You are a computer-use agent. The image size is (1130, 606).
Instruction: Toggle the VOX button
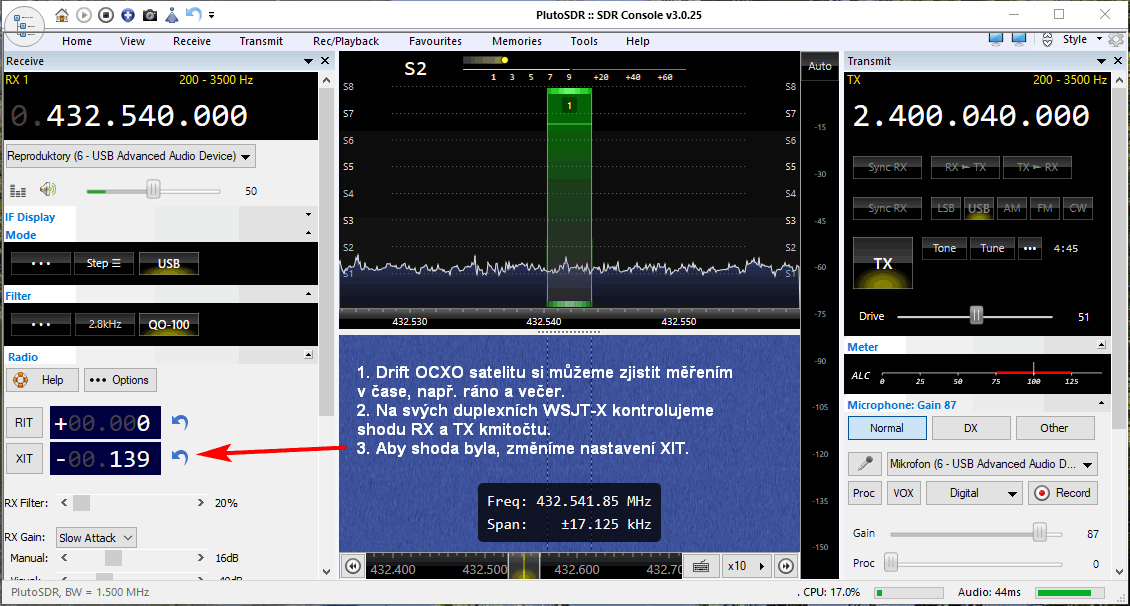(903, 493)
